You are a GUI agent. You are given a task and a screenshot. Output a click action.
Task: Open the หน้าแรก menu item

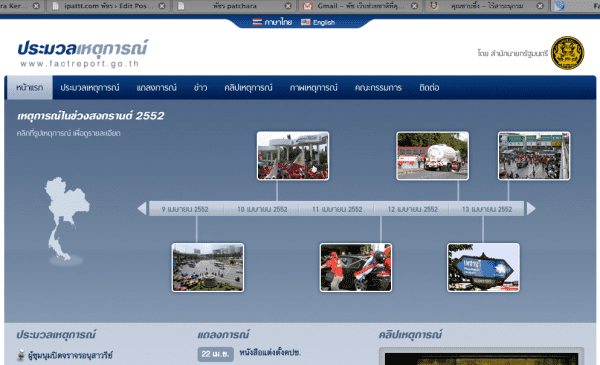click(30, 88)
